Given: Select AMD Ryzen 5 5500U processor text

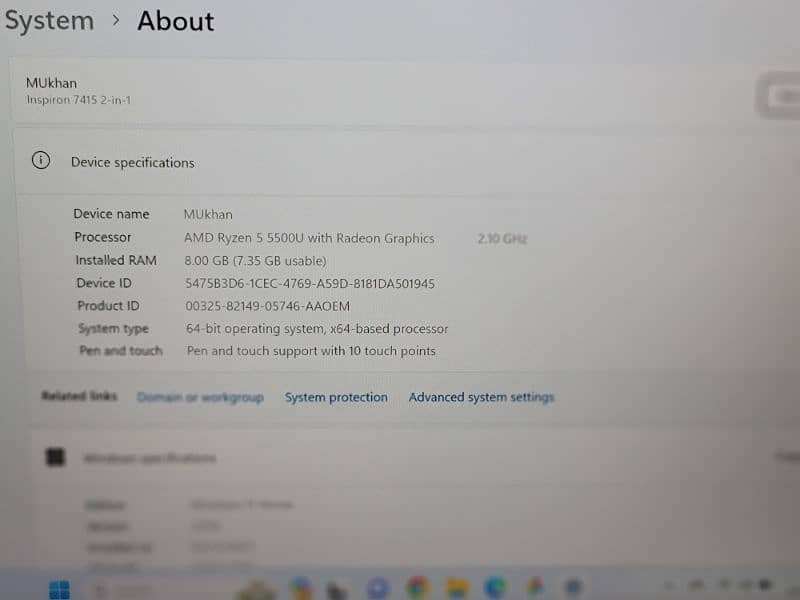Looking at the screenshot, I should [x=309, y=238].
